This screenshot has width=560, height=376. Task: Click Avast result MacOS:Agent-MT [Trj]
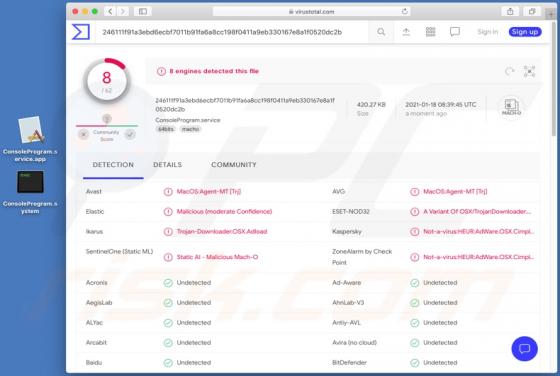click(x=209, y=191)
